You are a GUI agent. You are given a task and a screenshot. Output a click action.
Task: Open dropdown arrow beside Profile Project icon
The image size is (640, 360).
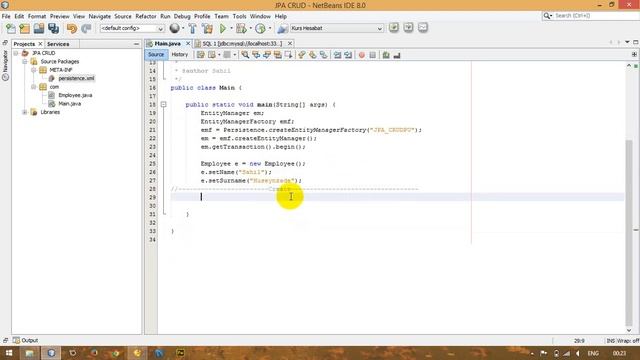point(269,28)
